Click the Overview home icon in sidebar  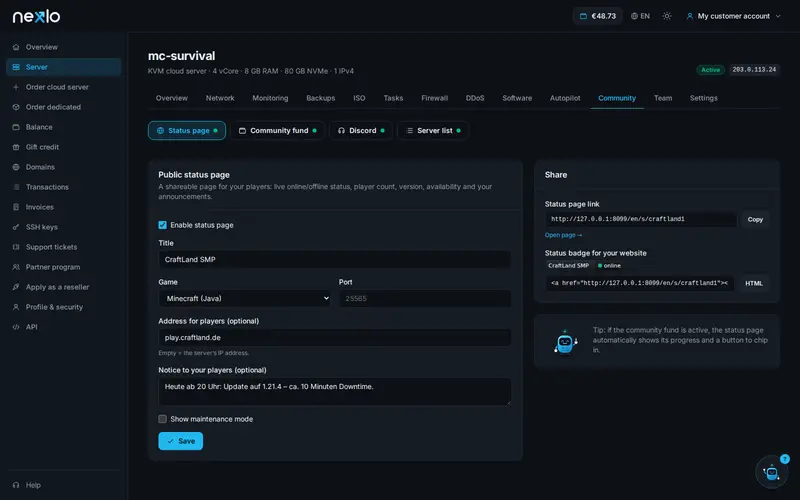[x=16, y=47]
